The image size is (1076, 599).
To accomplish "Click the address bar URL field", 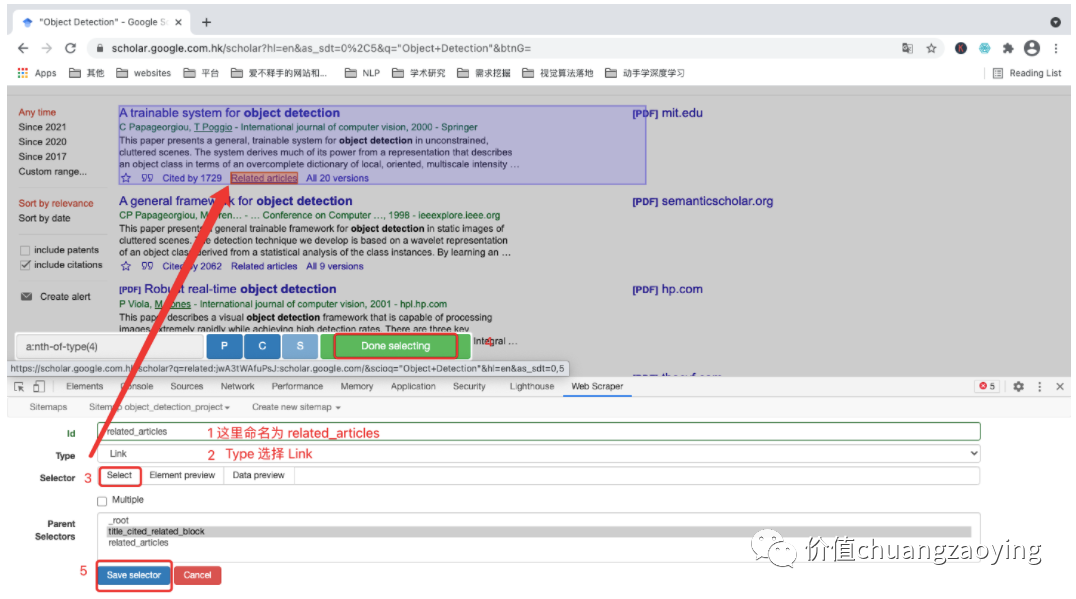I will tap(494, 48).
